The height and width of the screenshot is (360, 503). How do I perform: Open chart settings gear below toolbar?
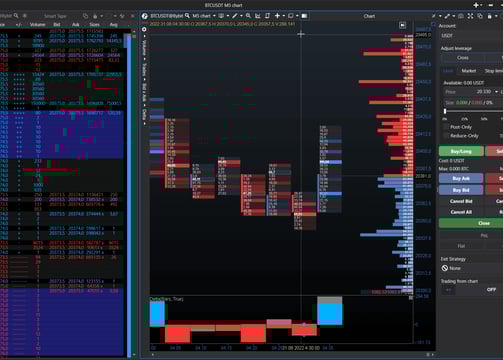tap(144, 29)
